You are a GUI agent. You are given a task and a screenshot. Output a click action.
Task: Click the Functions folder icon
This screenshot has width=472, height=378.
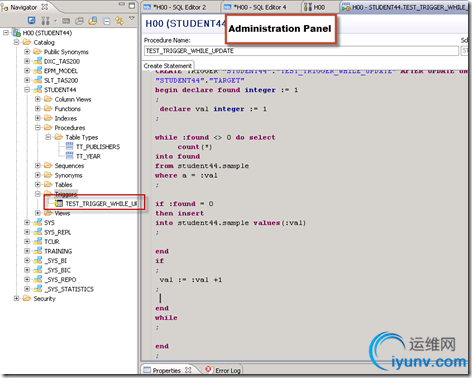48,109
